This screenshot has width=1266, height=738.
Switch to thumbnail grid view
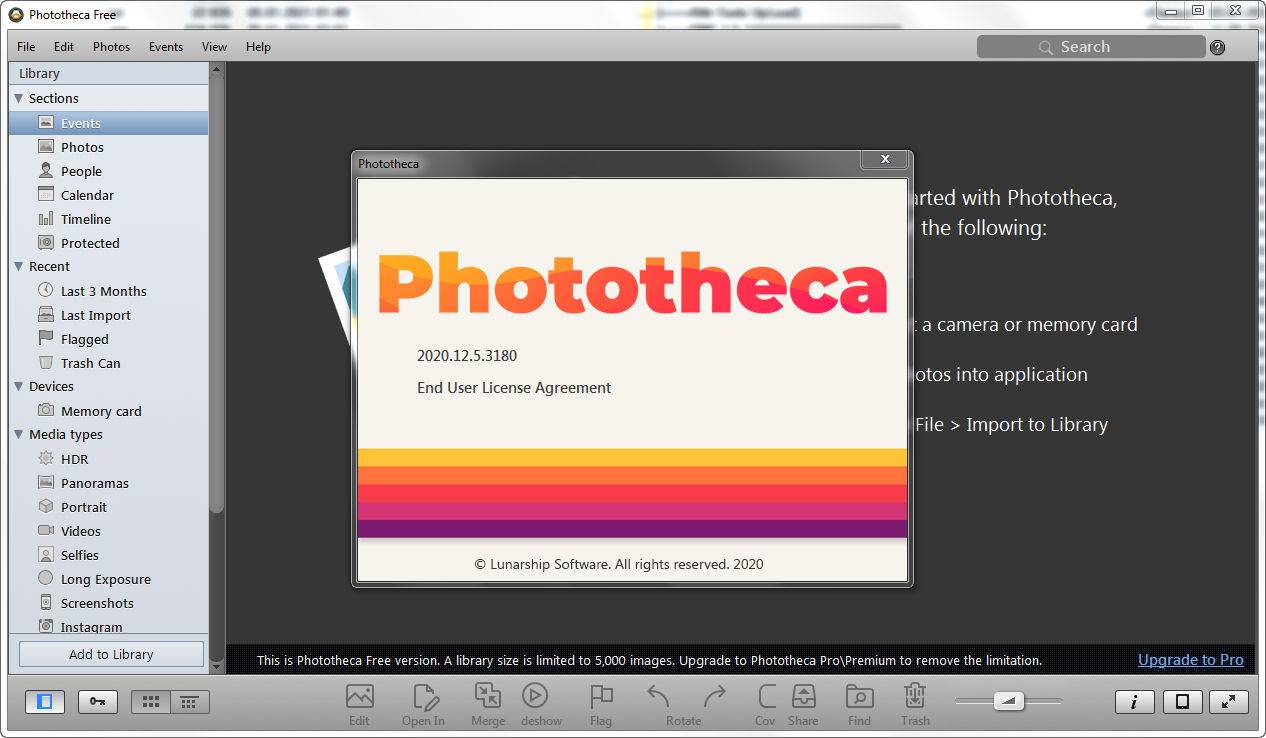click(151, 702)
